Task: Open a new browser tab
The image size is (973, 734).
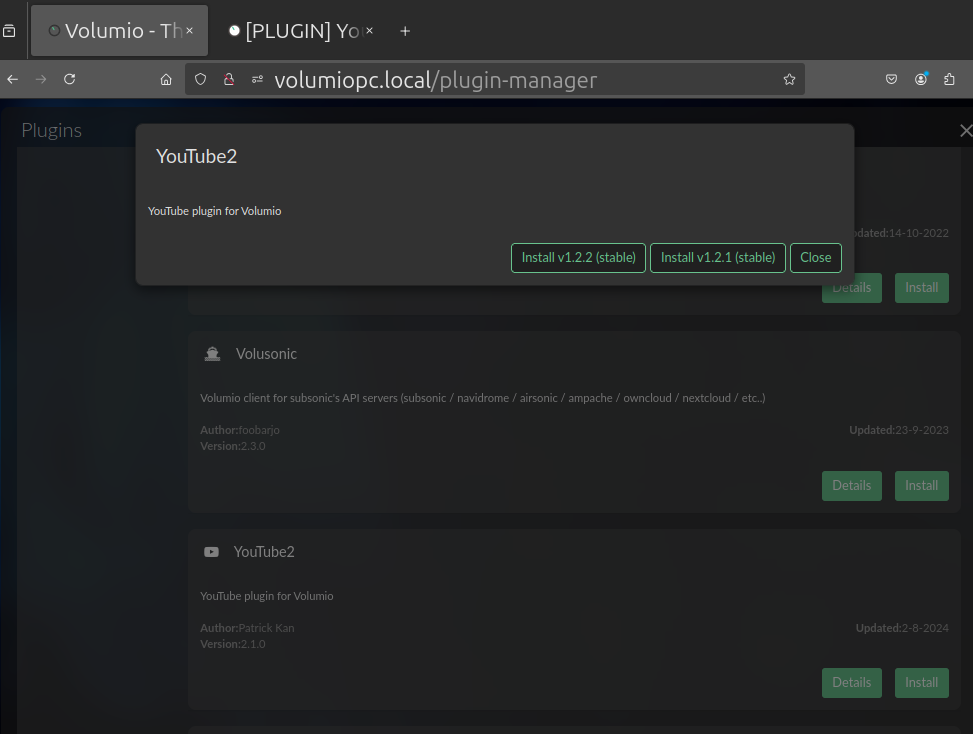Action: pos(405,31)
